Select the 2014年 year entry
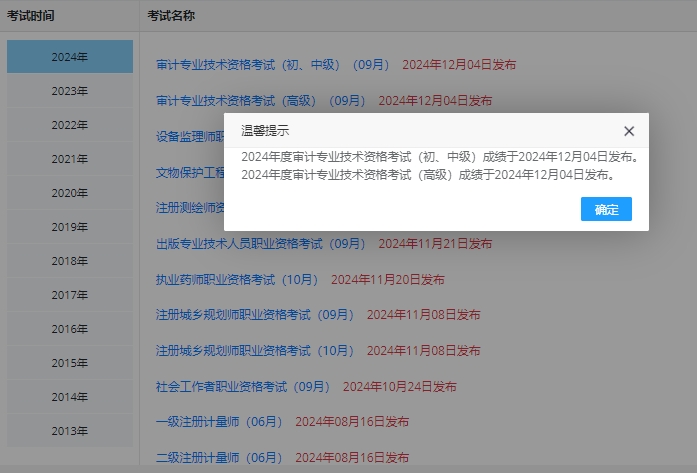Image resolution: width=697 pixels, height=473 pixels. [x=70, y=397]
